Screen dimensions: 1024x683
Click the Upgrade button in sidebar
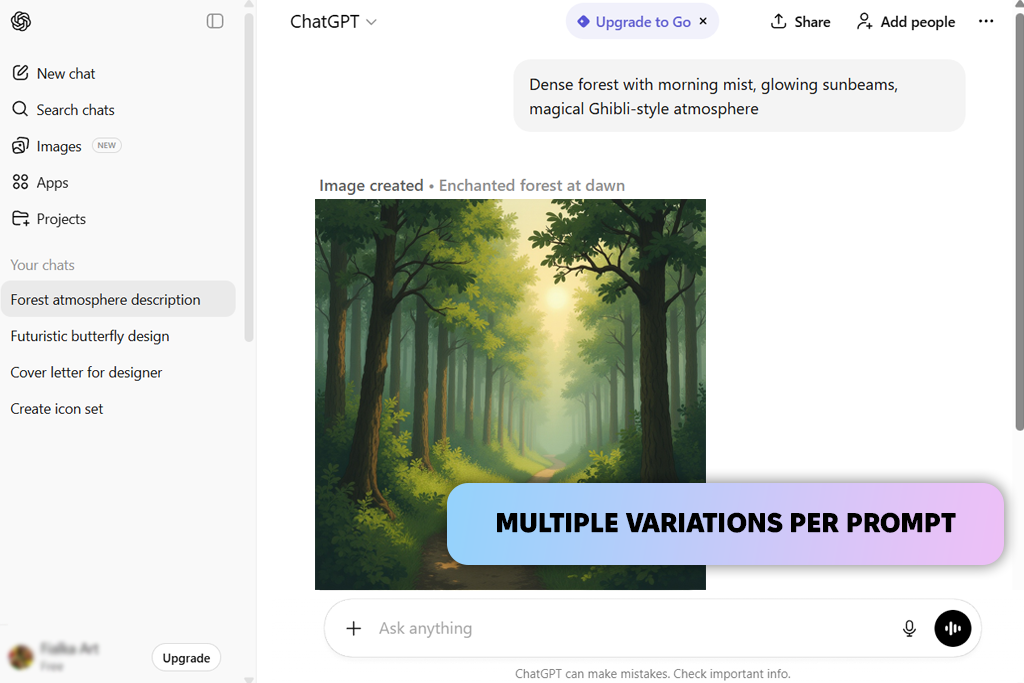pyautogui.click(x=186, y=658)
